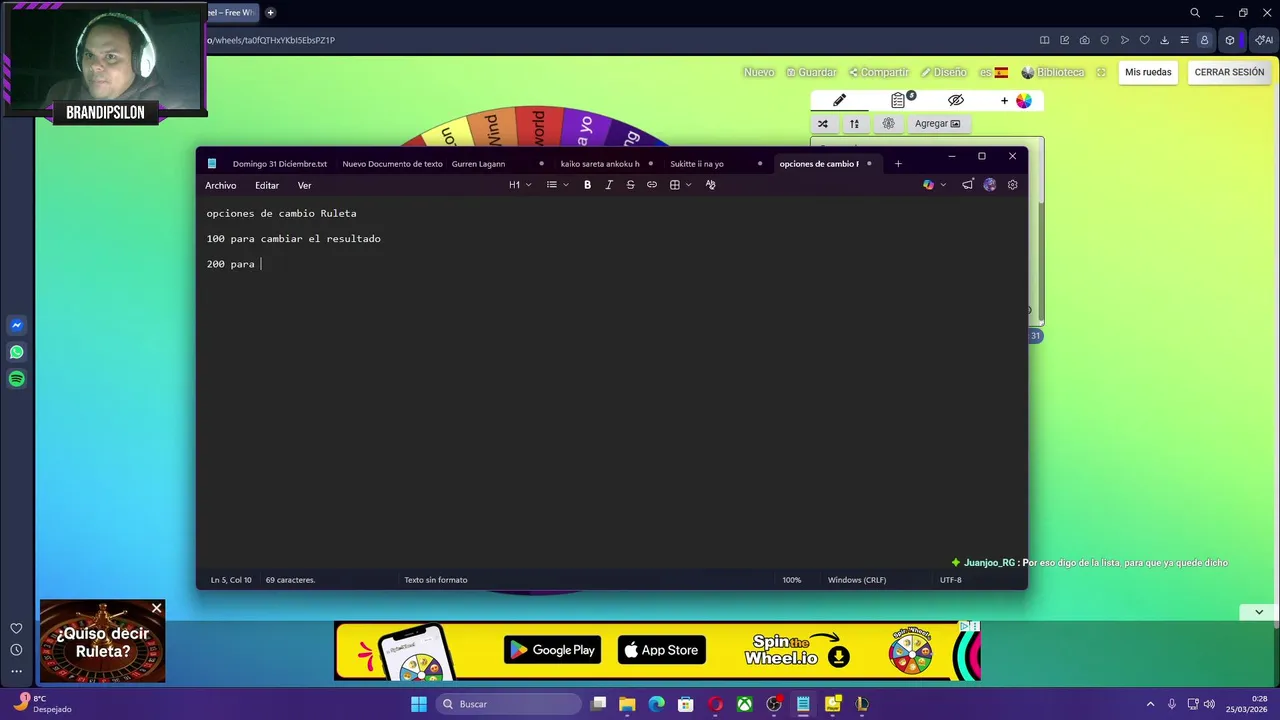The height and width of the screenshot is (720, 1280).
Task: Click Nuevo on the wheel site
Action: pyautogui.click(x=759, y=72)
